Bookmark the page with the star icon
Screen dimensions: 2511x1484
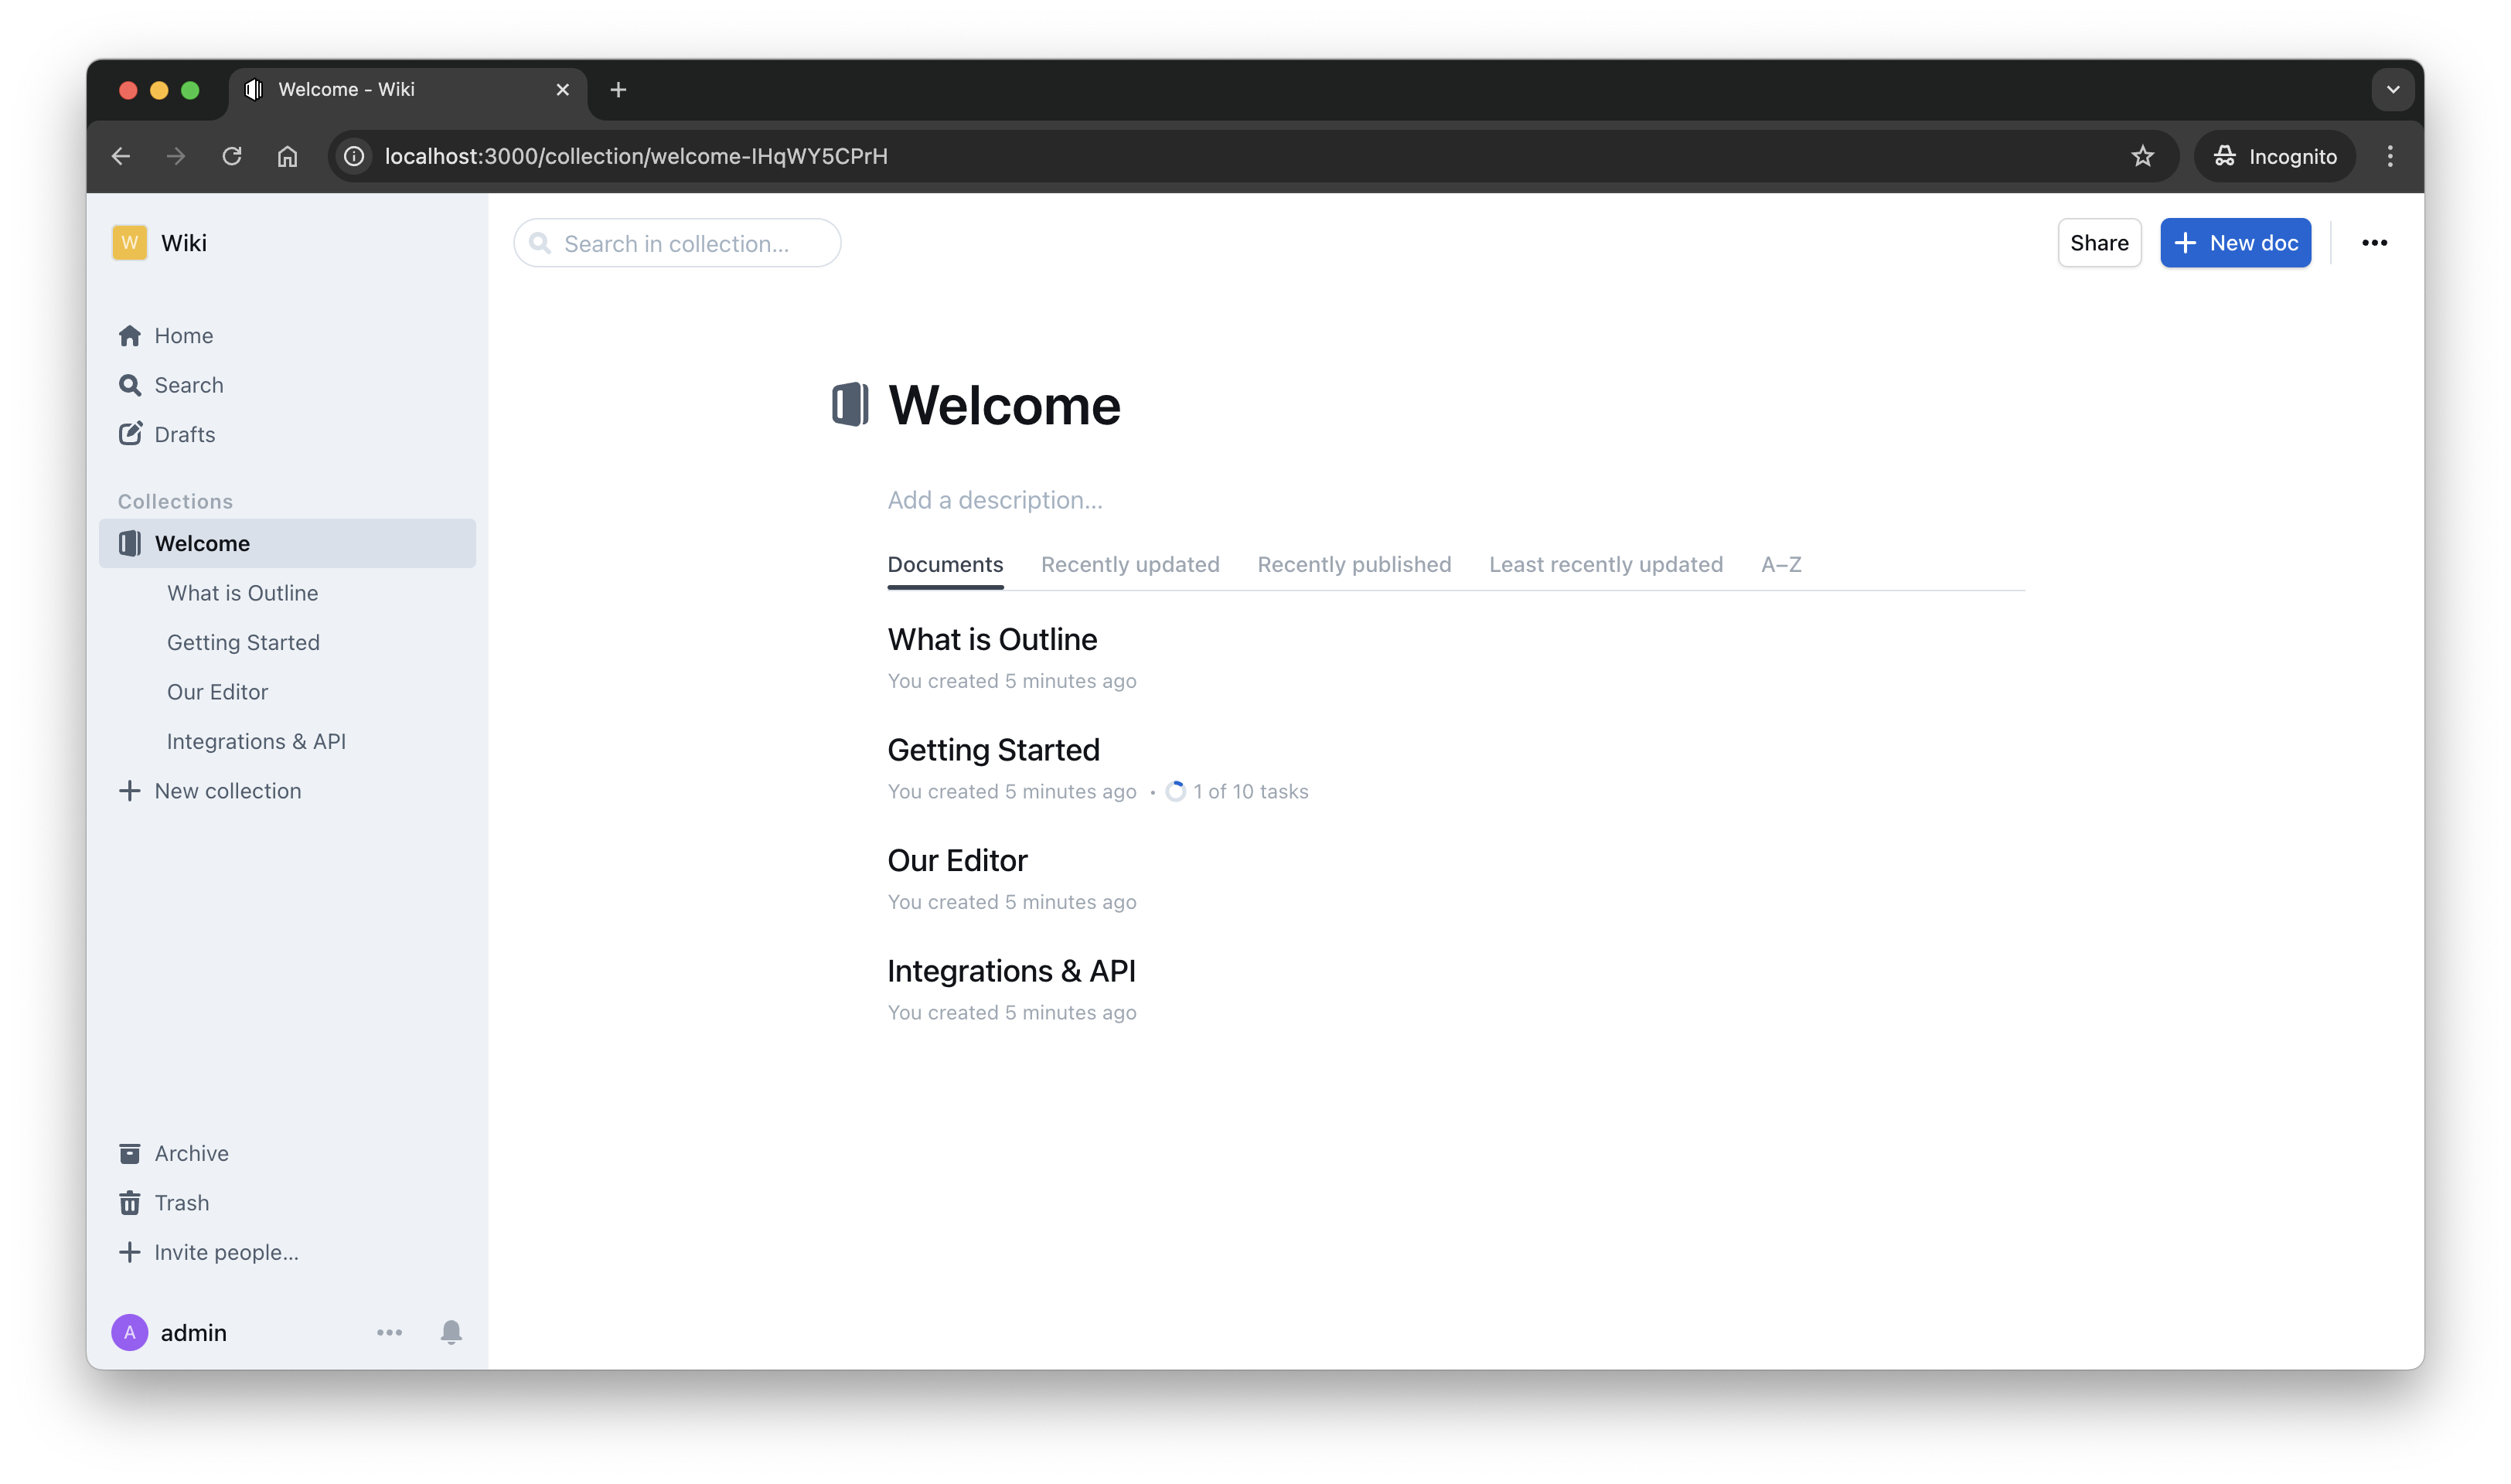pos(2142,156)
